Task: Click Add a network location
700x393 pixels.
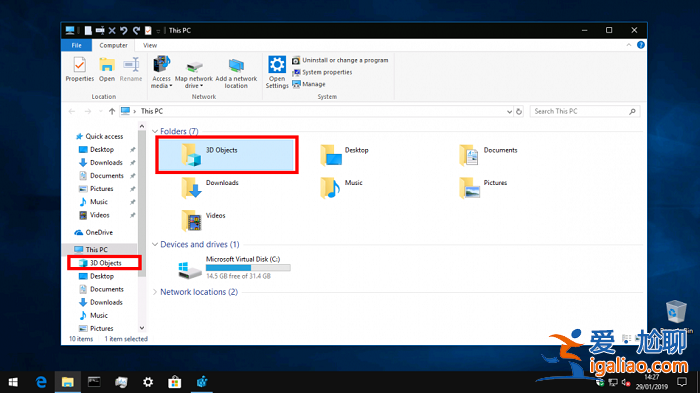Action: tap(236, 72)
